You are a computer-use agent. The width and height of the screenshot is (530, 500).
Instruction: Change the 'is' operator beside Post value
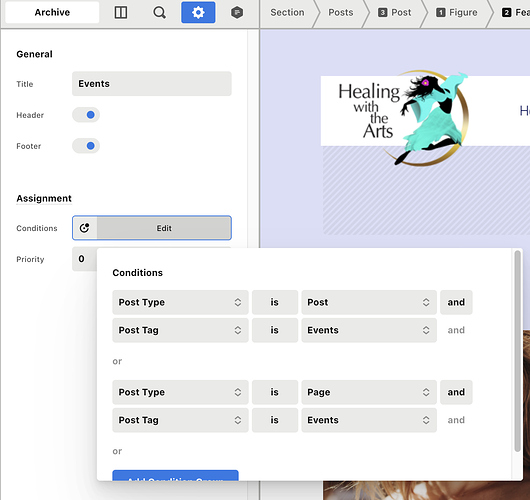click(x=275, y=302)
